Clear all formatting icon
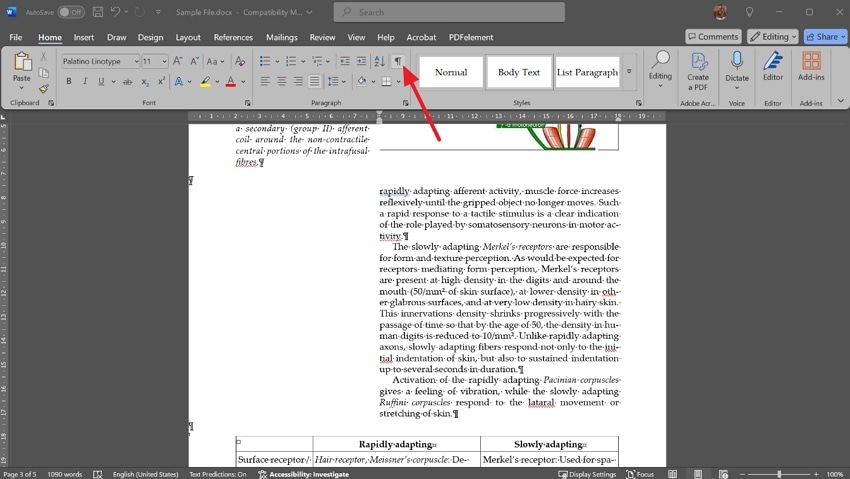This screenshot has height=479, width=850. pos(240,61)
